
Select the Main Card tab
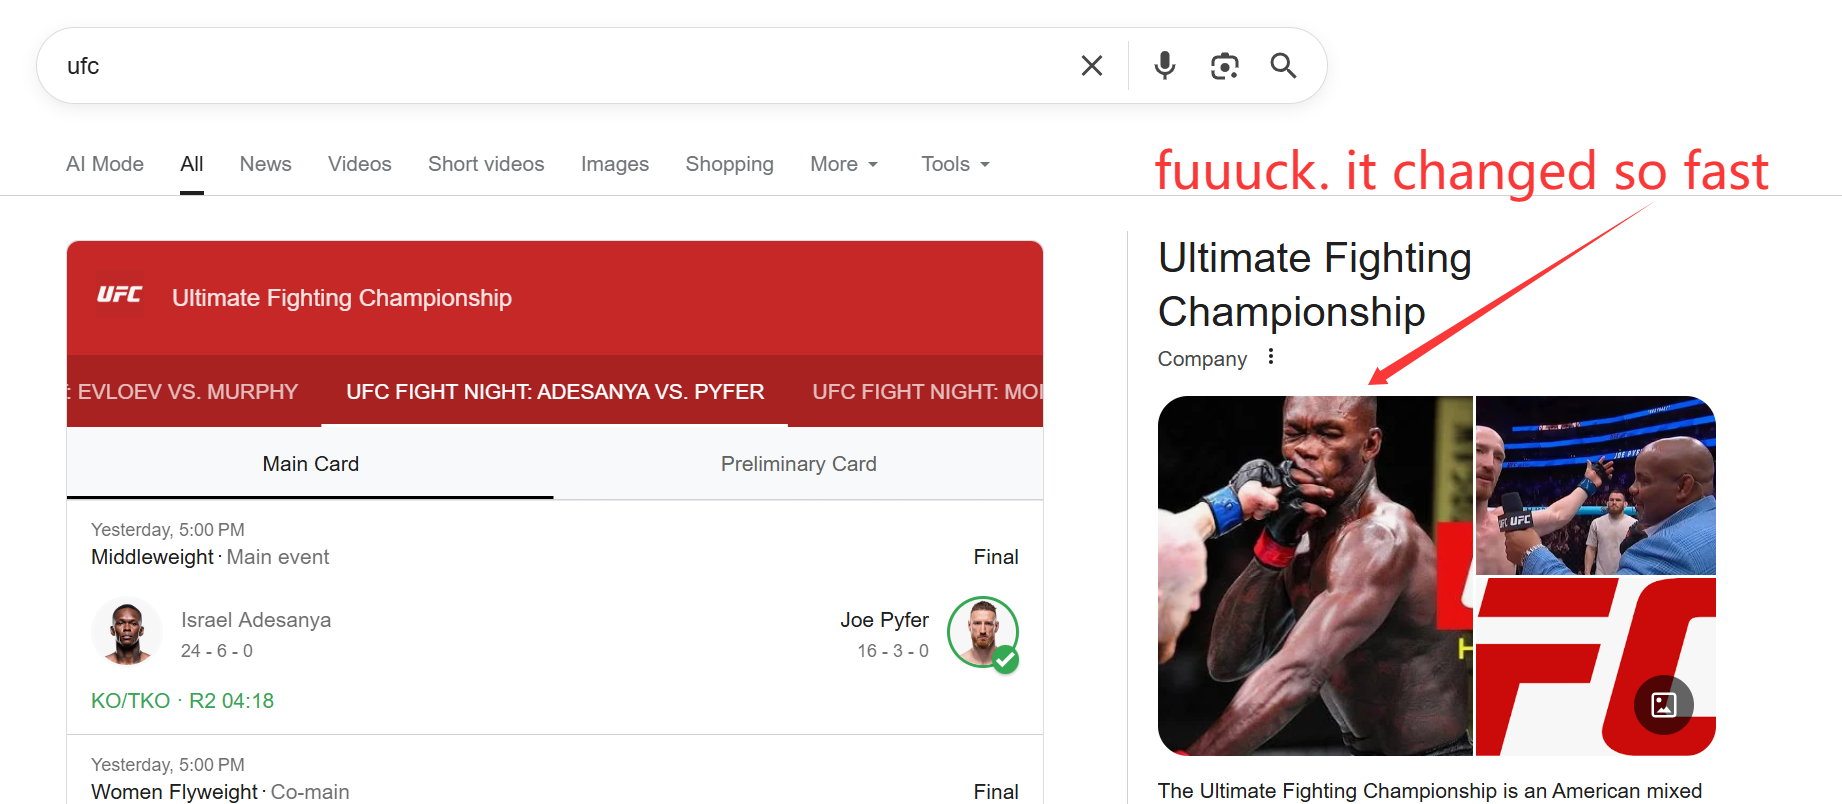click(x=310, y=464)
